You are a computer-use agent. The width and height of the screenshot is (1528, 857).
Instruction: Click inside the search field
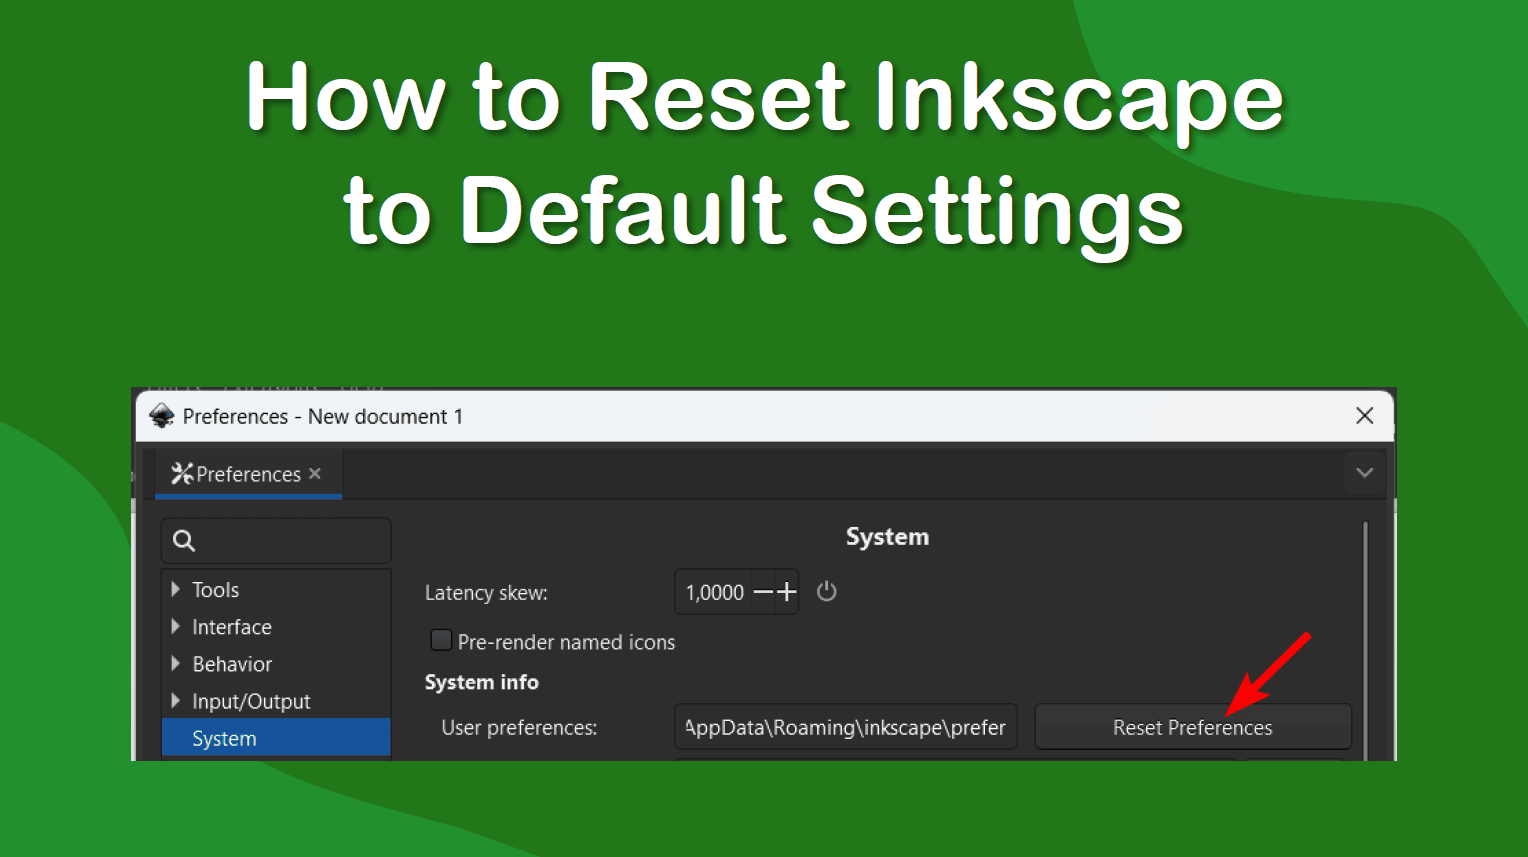290,540
